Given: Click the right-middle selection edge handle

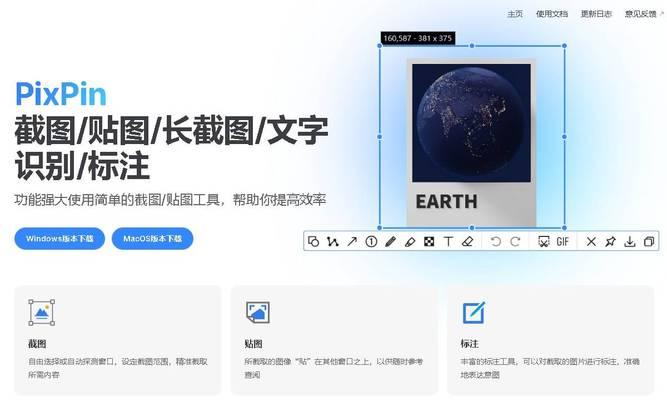Looking at the screenshot, I should 564,137.
